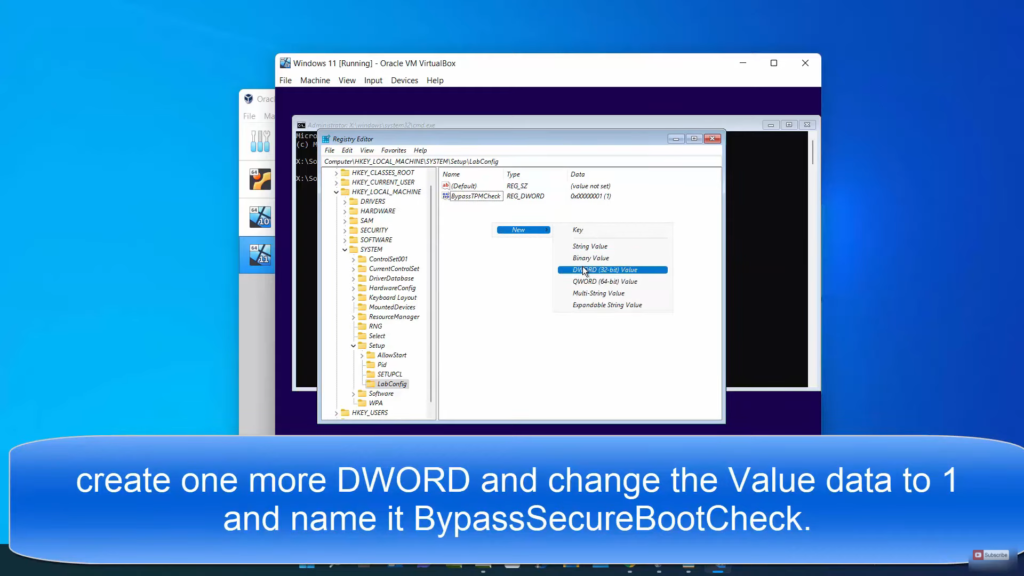
Task: Click the YouTube Subscribe button
Action: click(x=991, y=555)
